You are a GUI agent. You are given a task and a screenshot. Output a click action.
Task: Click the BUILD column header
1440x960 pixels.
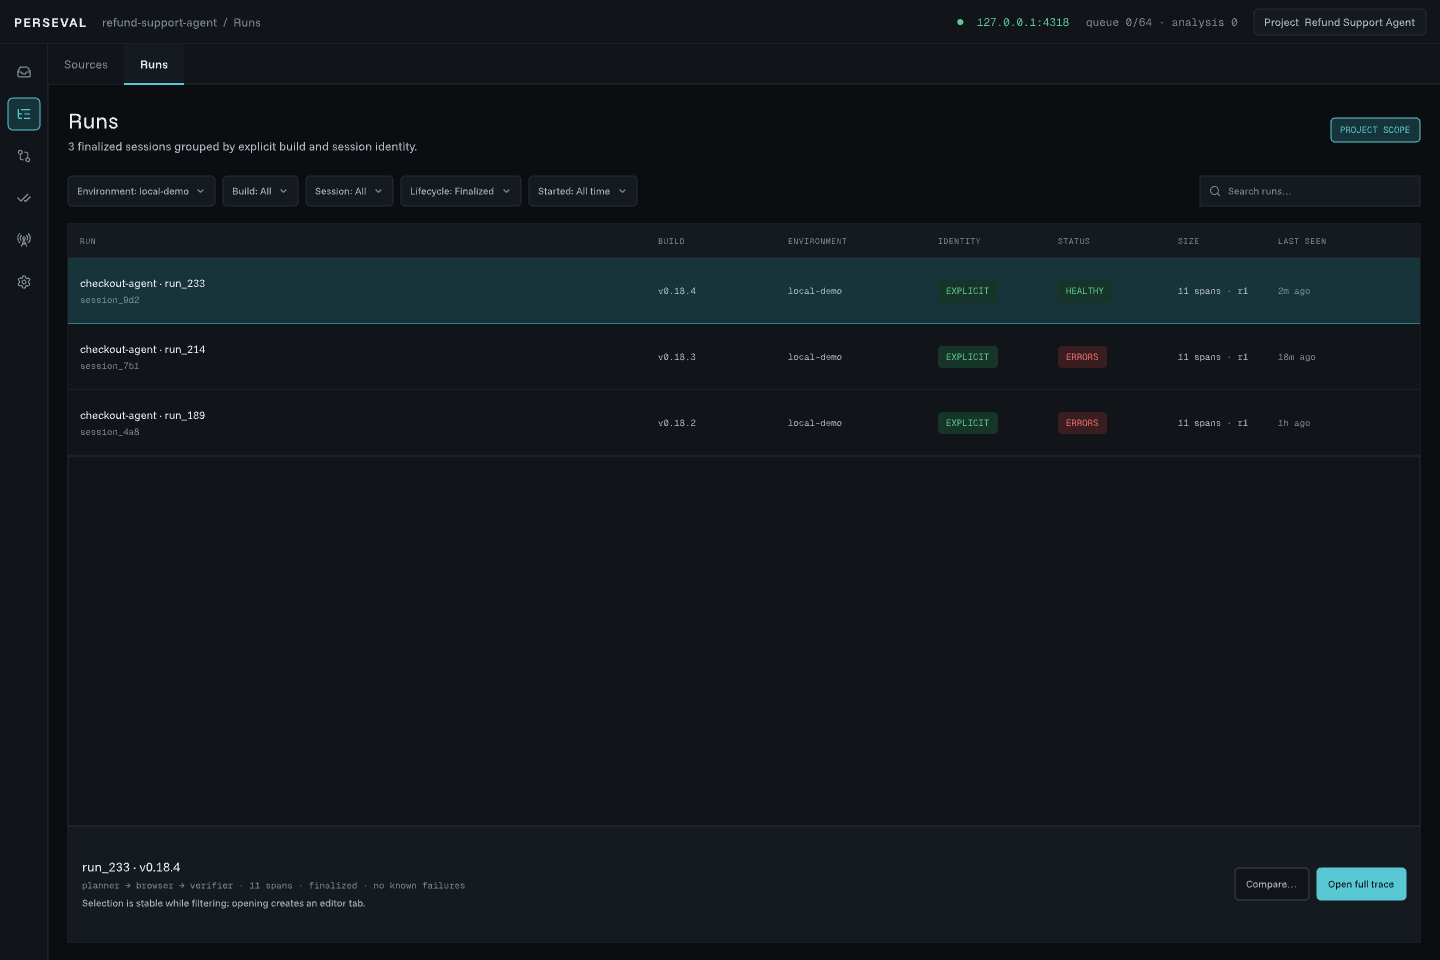tap(671, 241)
